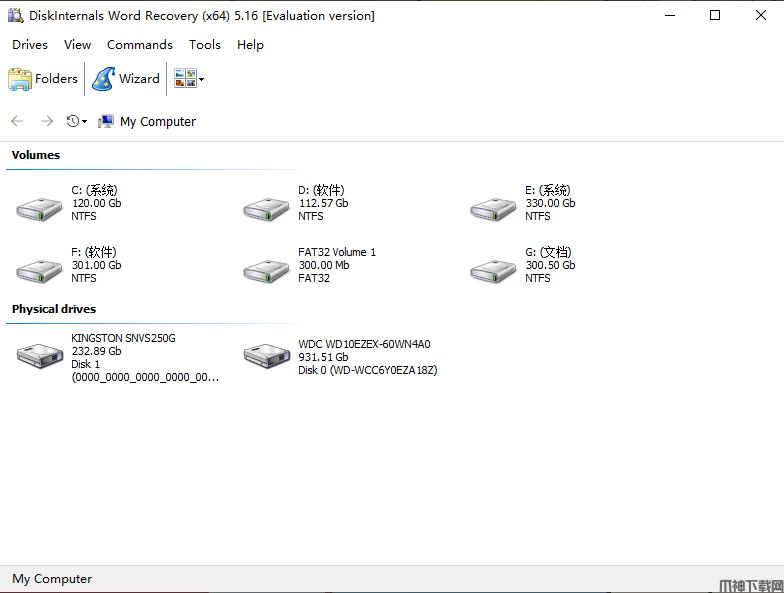The image size is (784, 593).
Task: Click the DiskInternals app title icon
Action: (x=16, y=16)
